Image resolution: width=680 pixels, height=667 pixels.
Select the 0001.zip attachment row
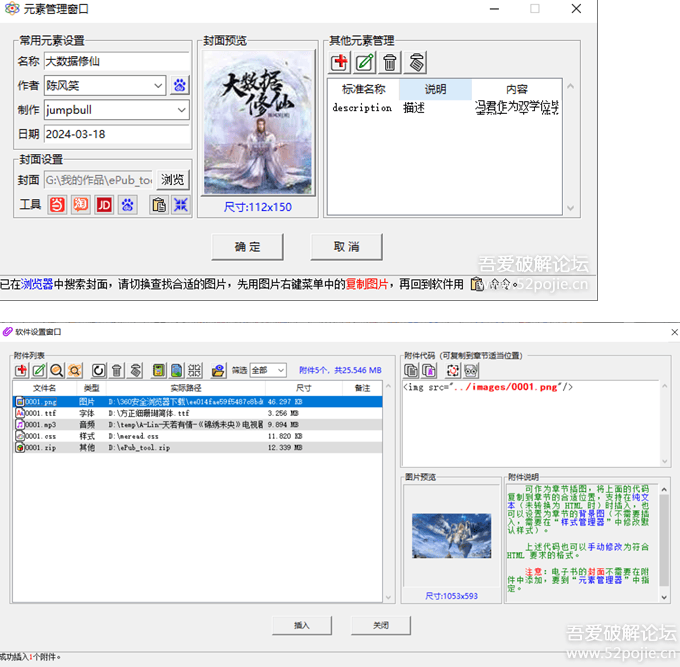point(198,448)
